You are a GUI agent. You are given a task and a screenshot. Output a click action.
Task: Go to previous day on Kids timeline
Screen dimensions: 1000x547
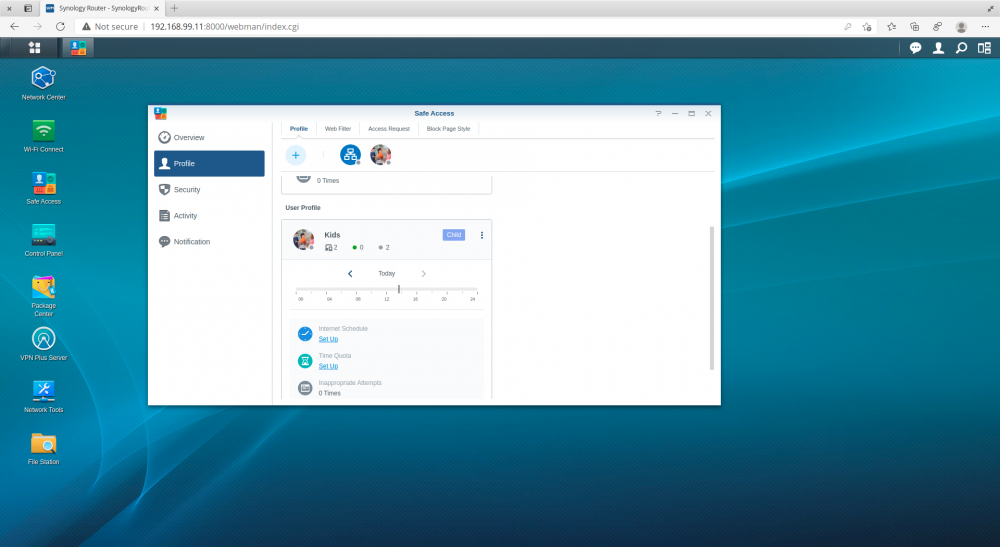tap(350, 274)
